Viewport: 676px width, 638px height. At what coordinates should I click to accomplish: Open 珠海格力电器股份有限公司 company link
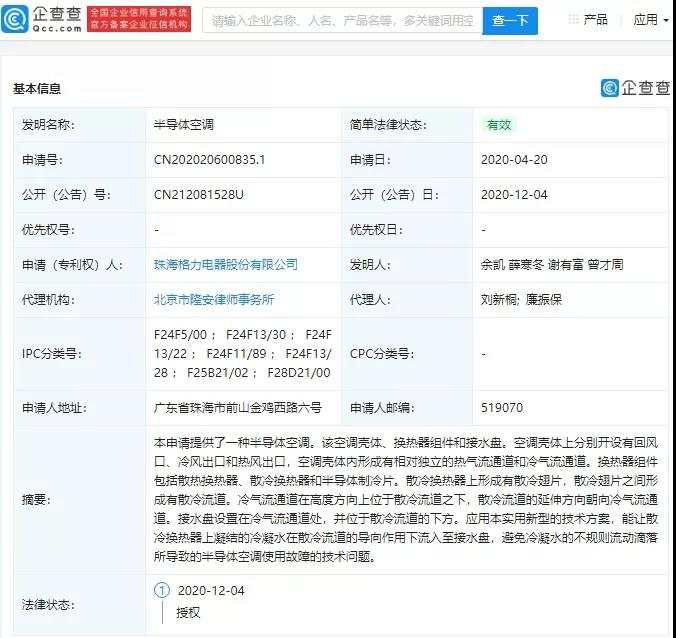point(225,264)
